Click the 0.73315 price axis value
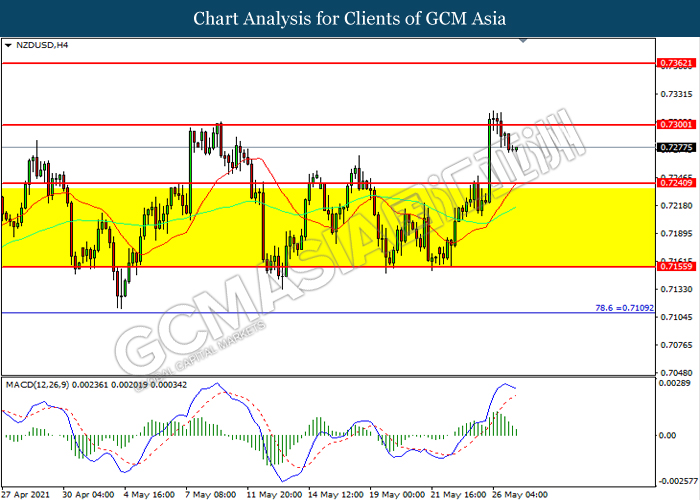The width and height of the screenshot is (700, 500). coord(676,94)
